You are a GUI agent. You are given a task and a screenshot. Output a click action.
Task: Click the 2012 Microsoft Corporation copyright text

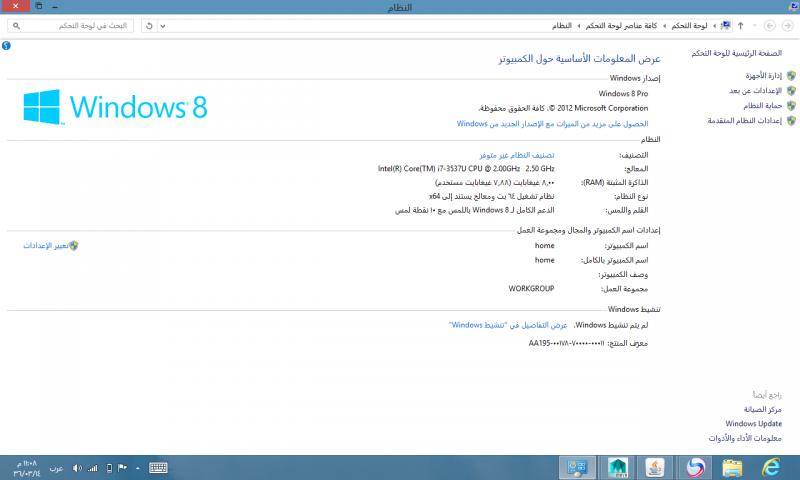point(563,108)
